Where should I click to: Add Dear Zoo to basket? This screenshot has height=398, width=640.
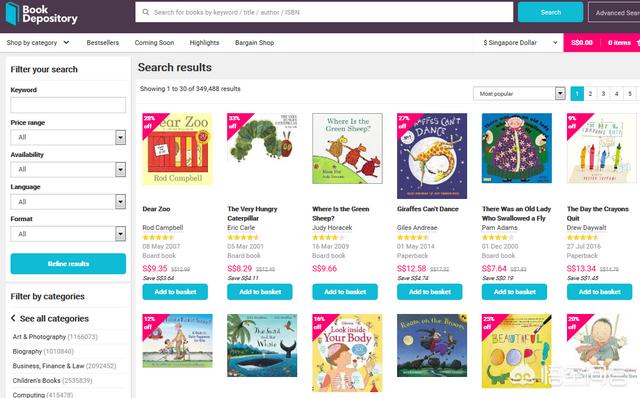point(175,292)
